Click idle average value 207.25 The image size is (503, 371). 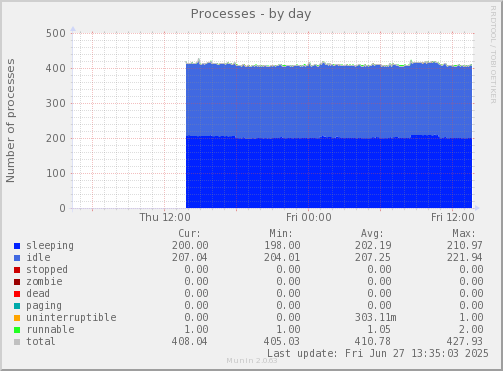[373, 257]
